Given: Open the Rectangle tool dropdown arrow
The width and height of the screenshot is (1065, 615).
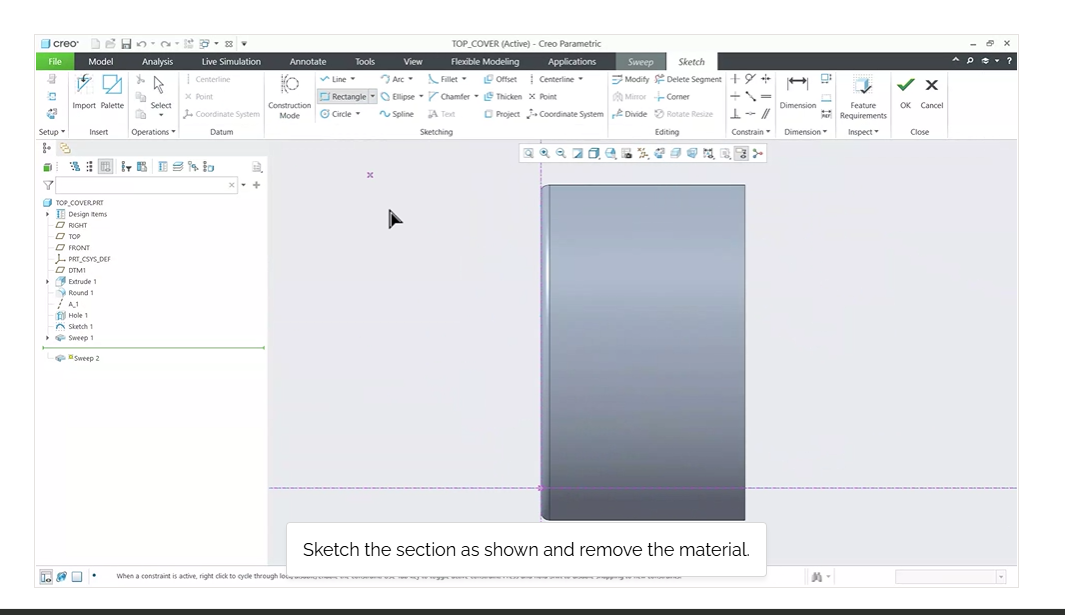Looking at the screenshot, I should point(373,97).
